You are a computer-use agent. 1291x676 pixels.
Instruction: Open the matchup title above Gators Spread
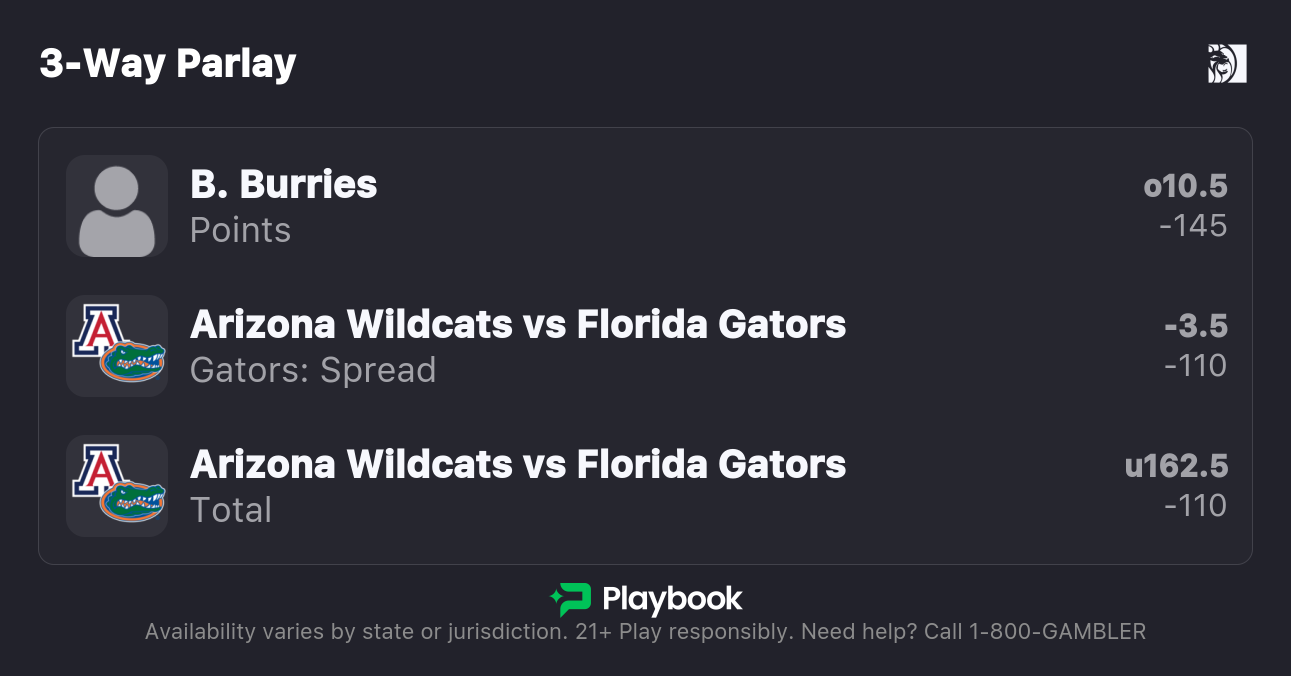coord(518,325)
